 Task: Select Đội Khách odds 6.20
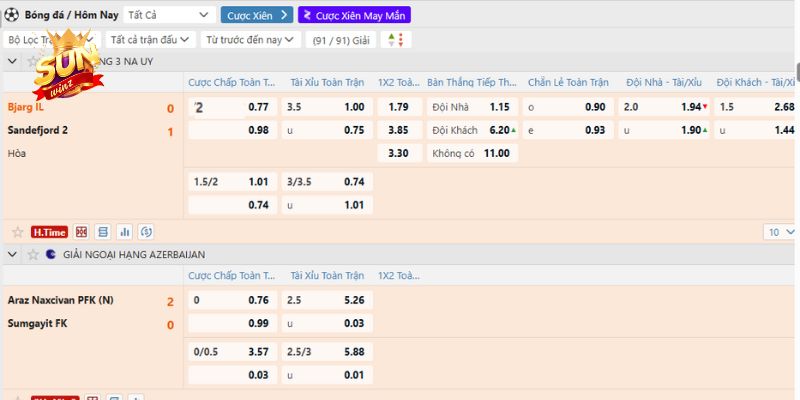click(500, 130)
